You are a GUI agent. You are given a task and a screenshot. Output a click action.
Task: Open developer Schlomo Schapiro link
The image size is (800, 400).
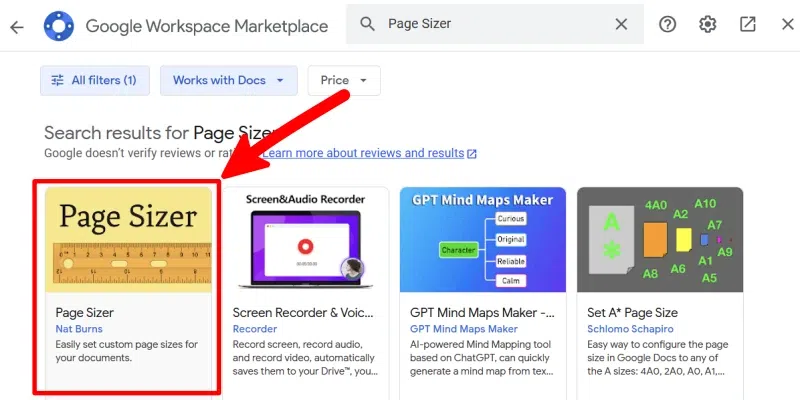(630, 329)
